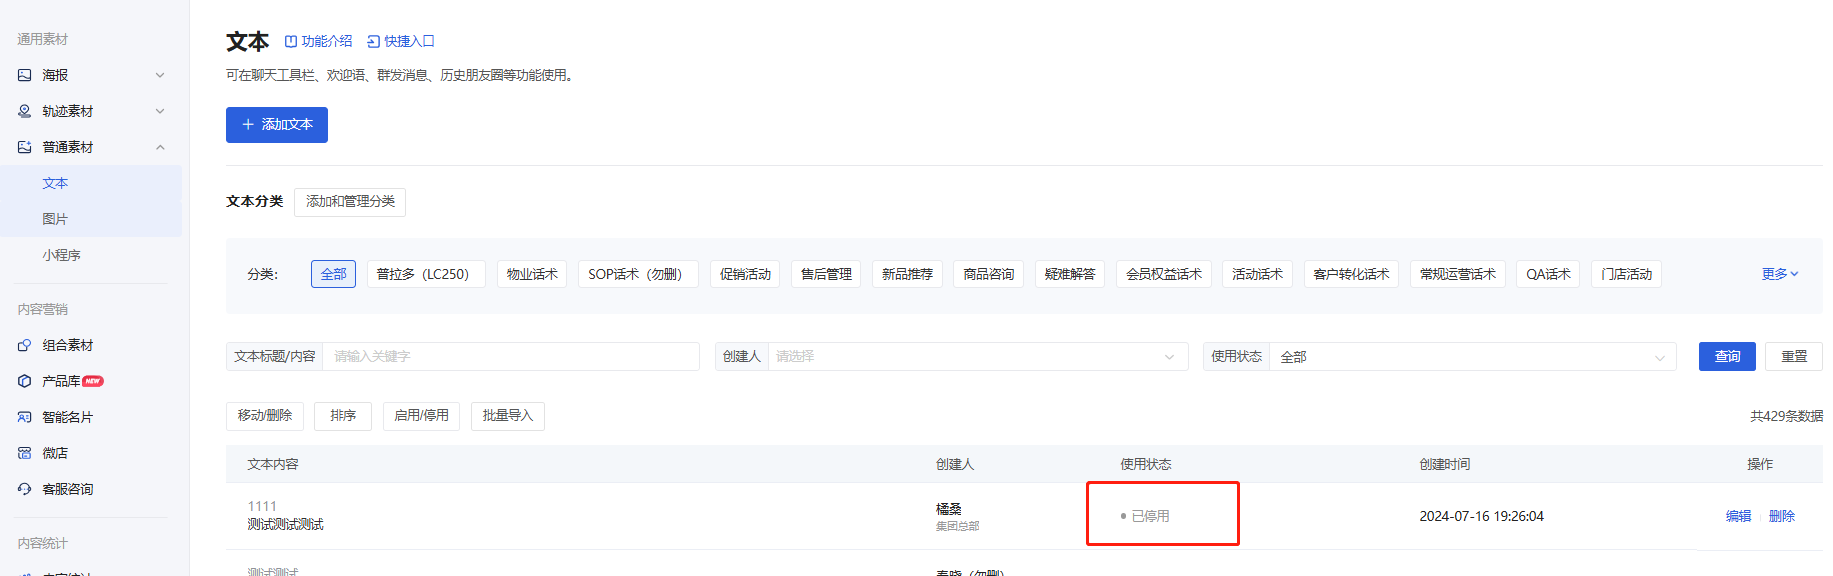Image resolution: width=1833 pixels, height=576 pixels.
Task: Select the 常规运营话术 category
Action: pyautogui.click(x=1458, y=274)
